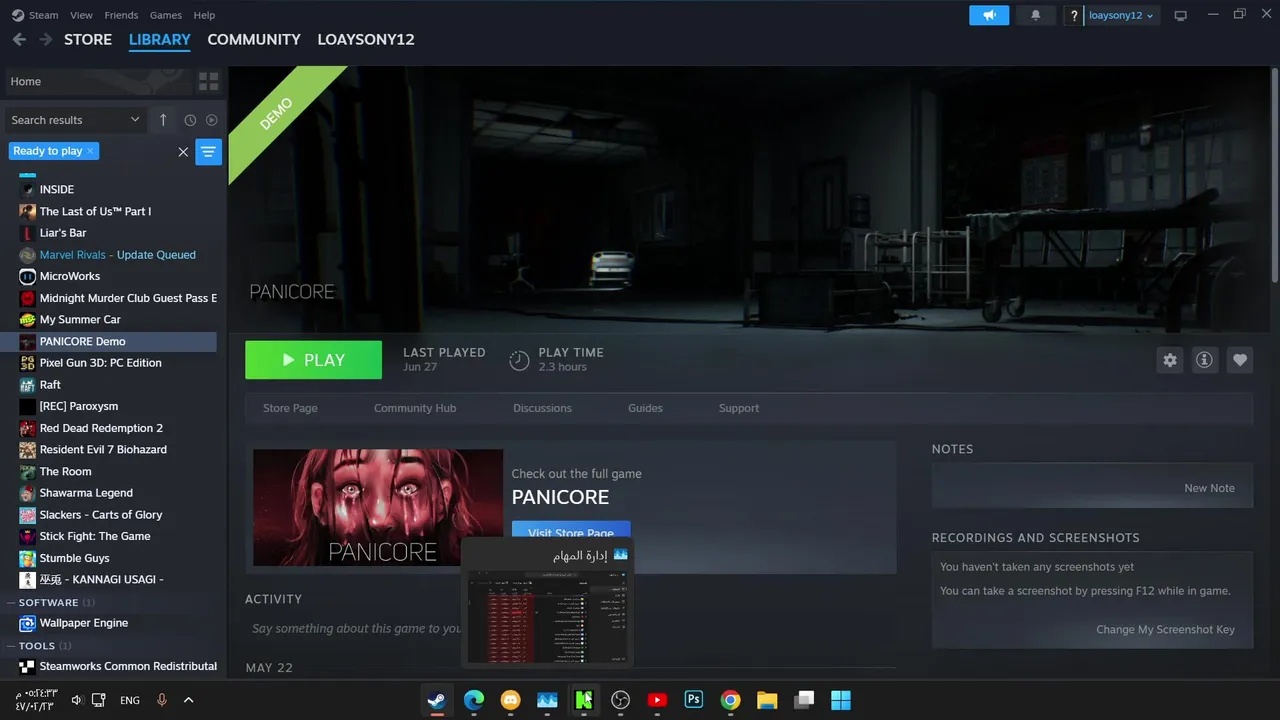The image size is (1280, 720).
Task: Open the library collections grid view
Action: 209,81
